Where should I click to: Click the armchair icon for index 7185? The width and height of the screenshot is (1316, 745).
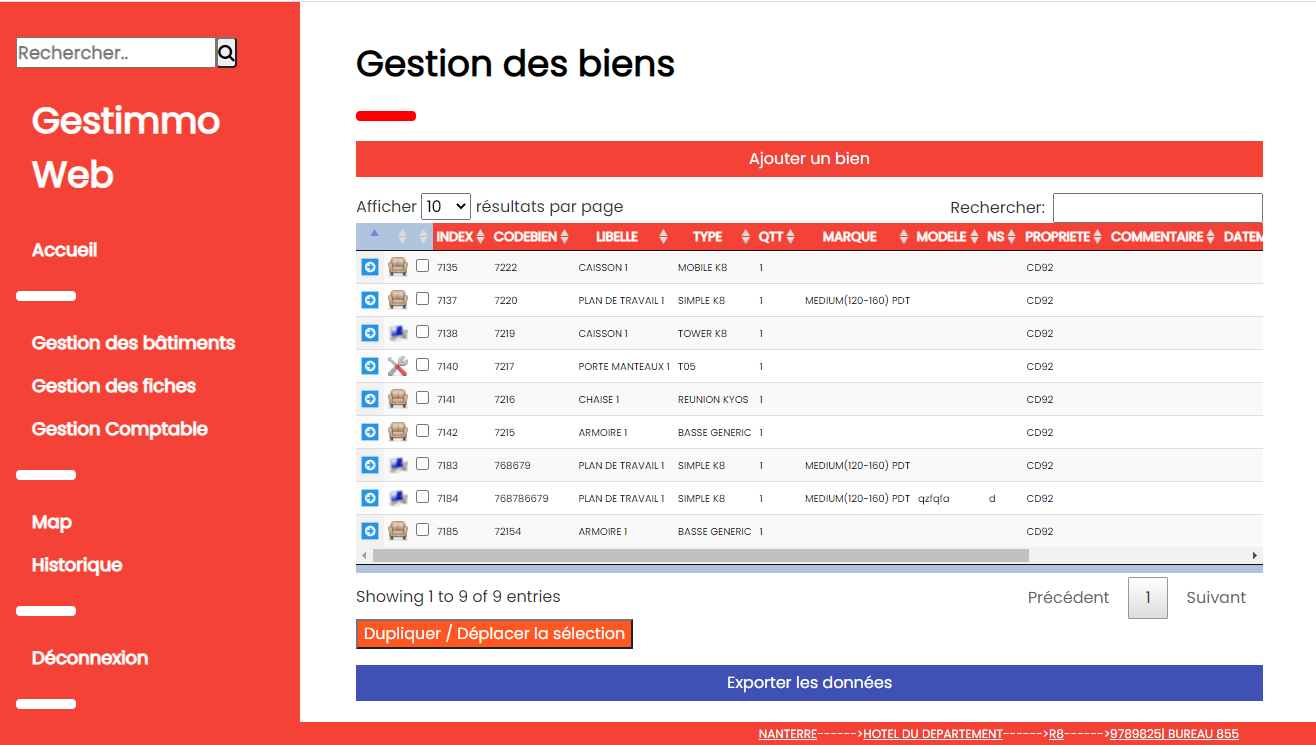click(x=398, y=531)
